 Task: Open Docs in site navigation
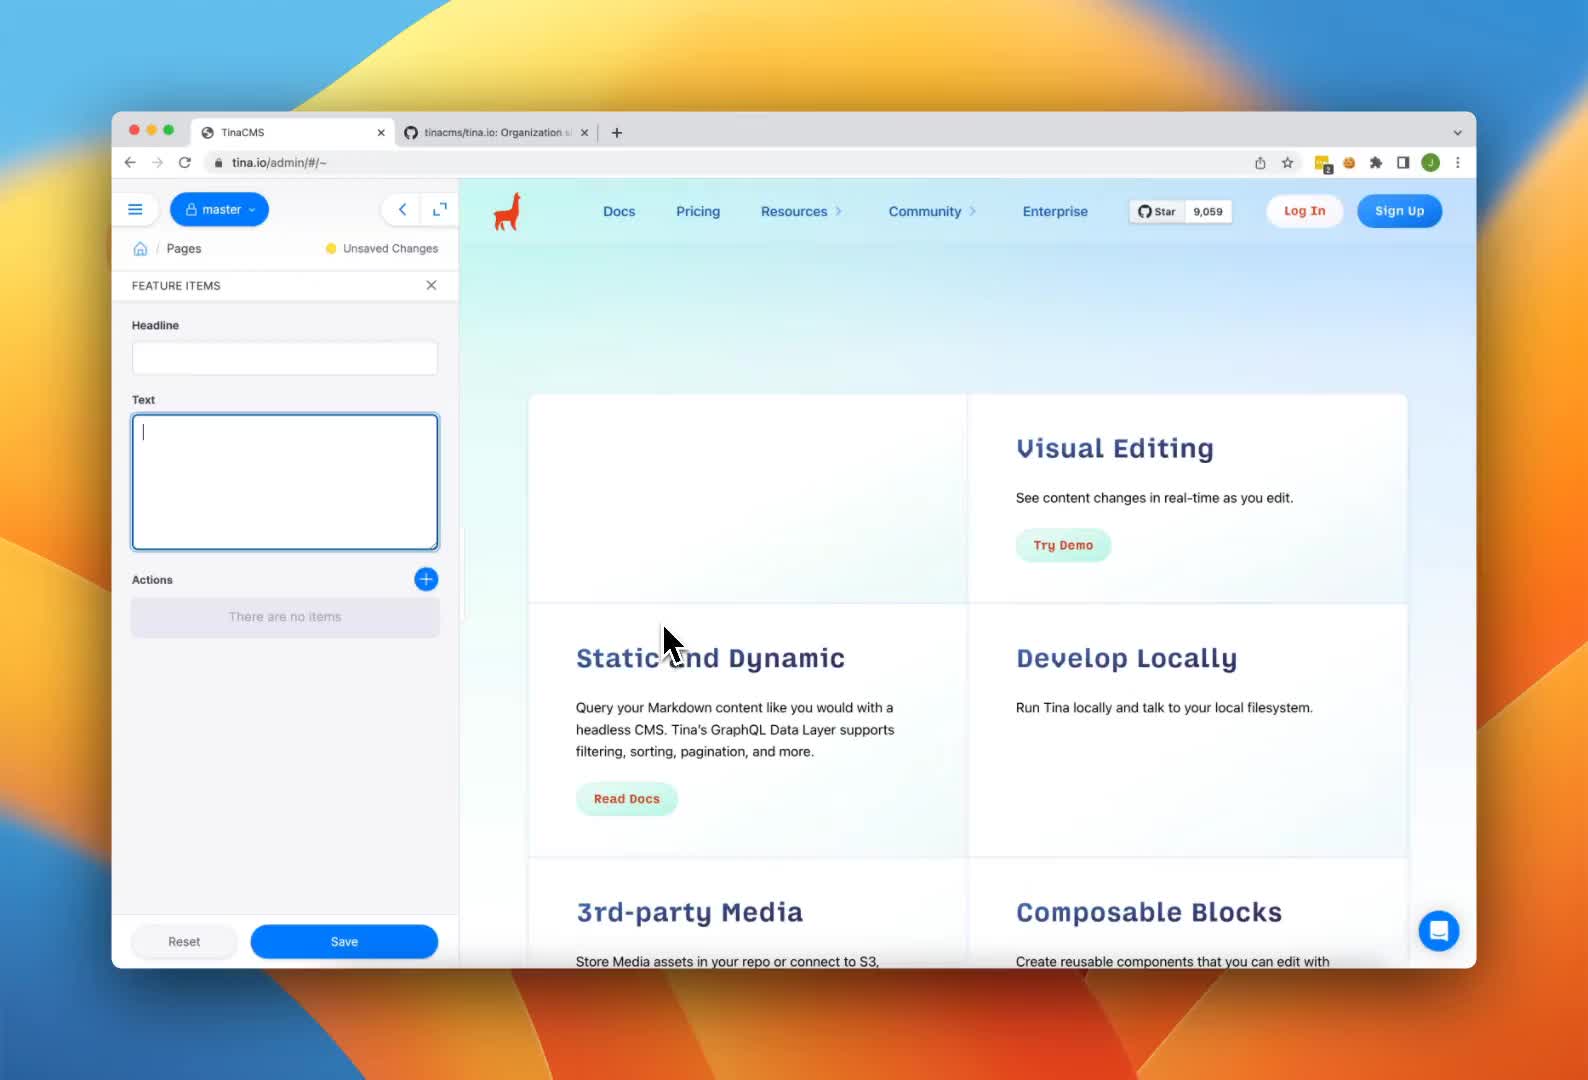[619, 211]
